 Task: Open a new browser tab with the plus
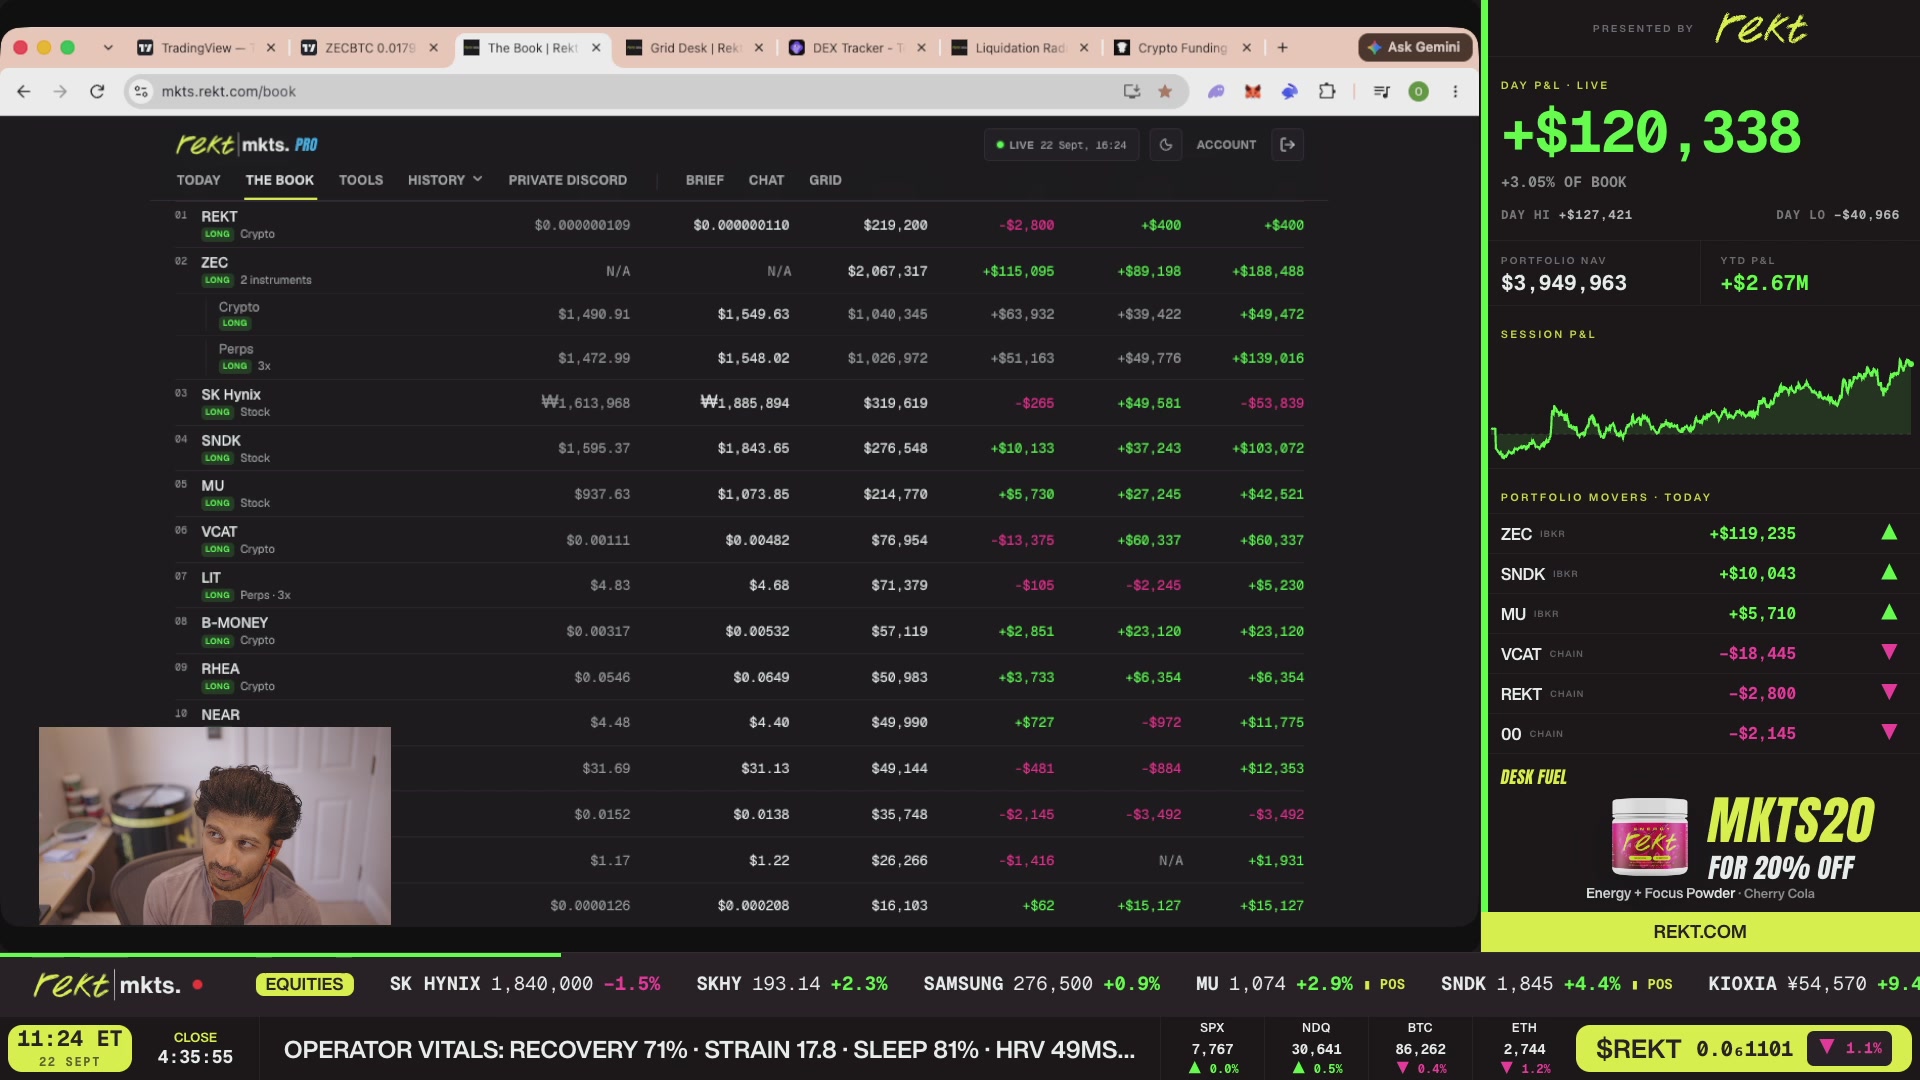(1282, 47)
